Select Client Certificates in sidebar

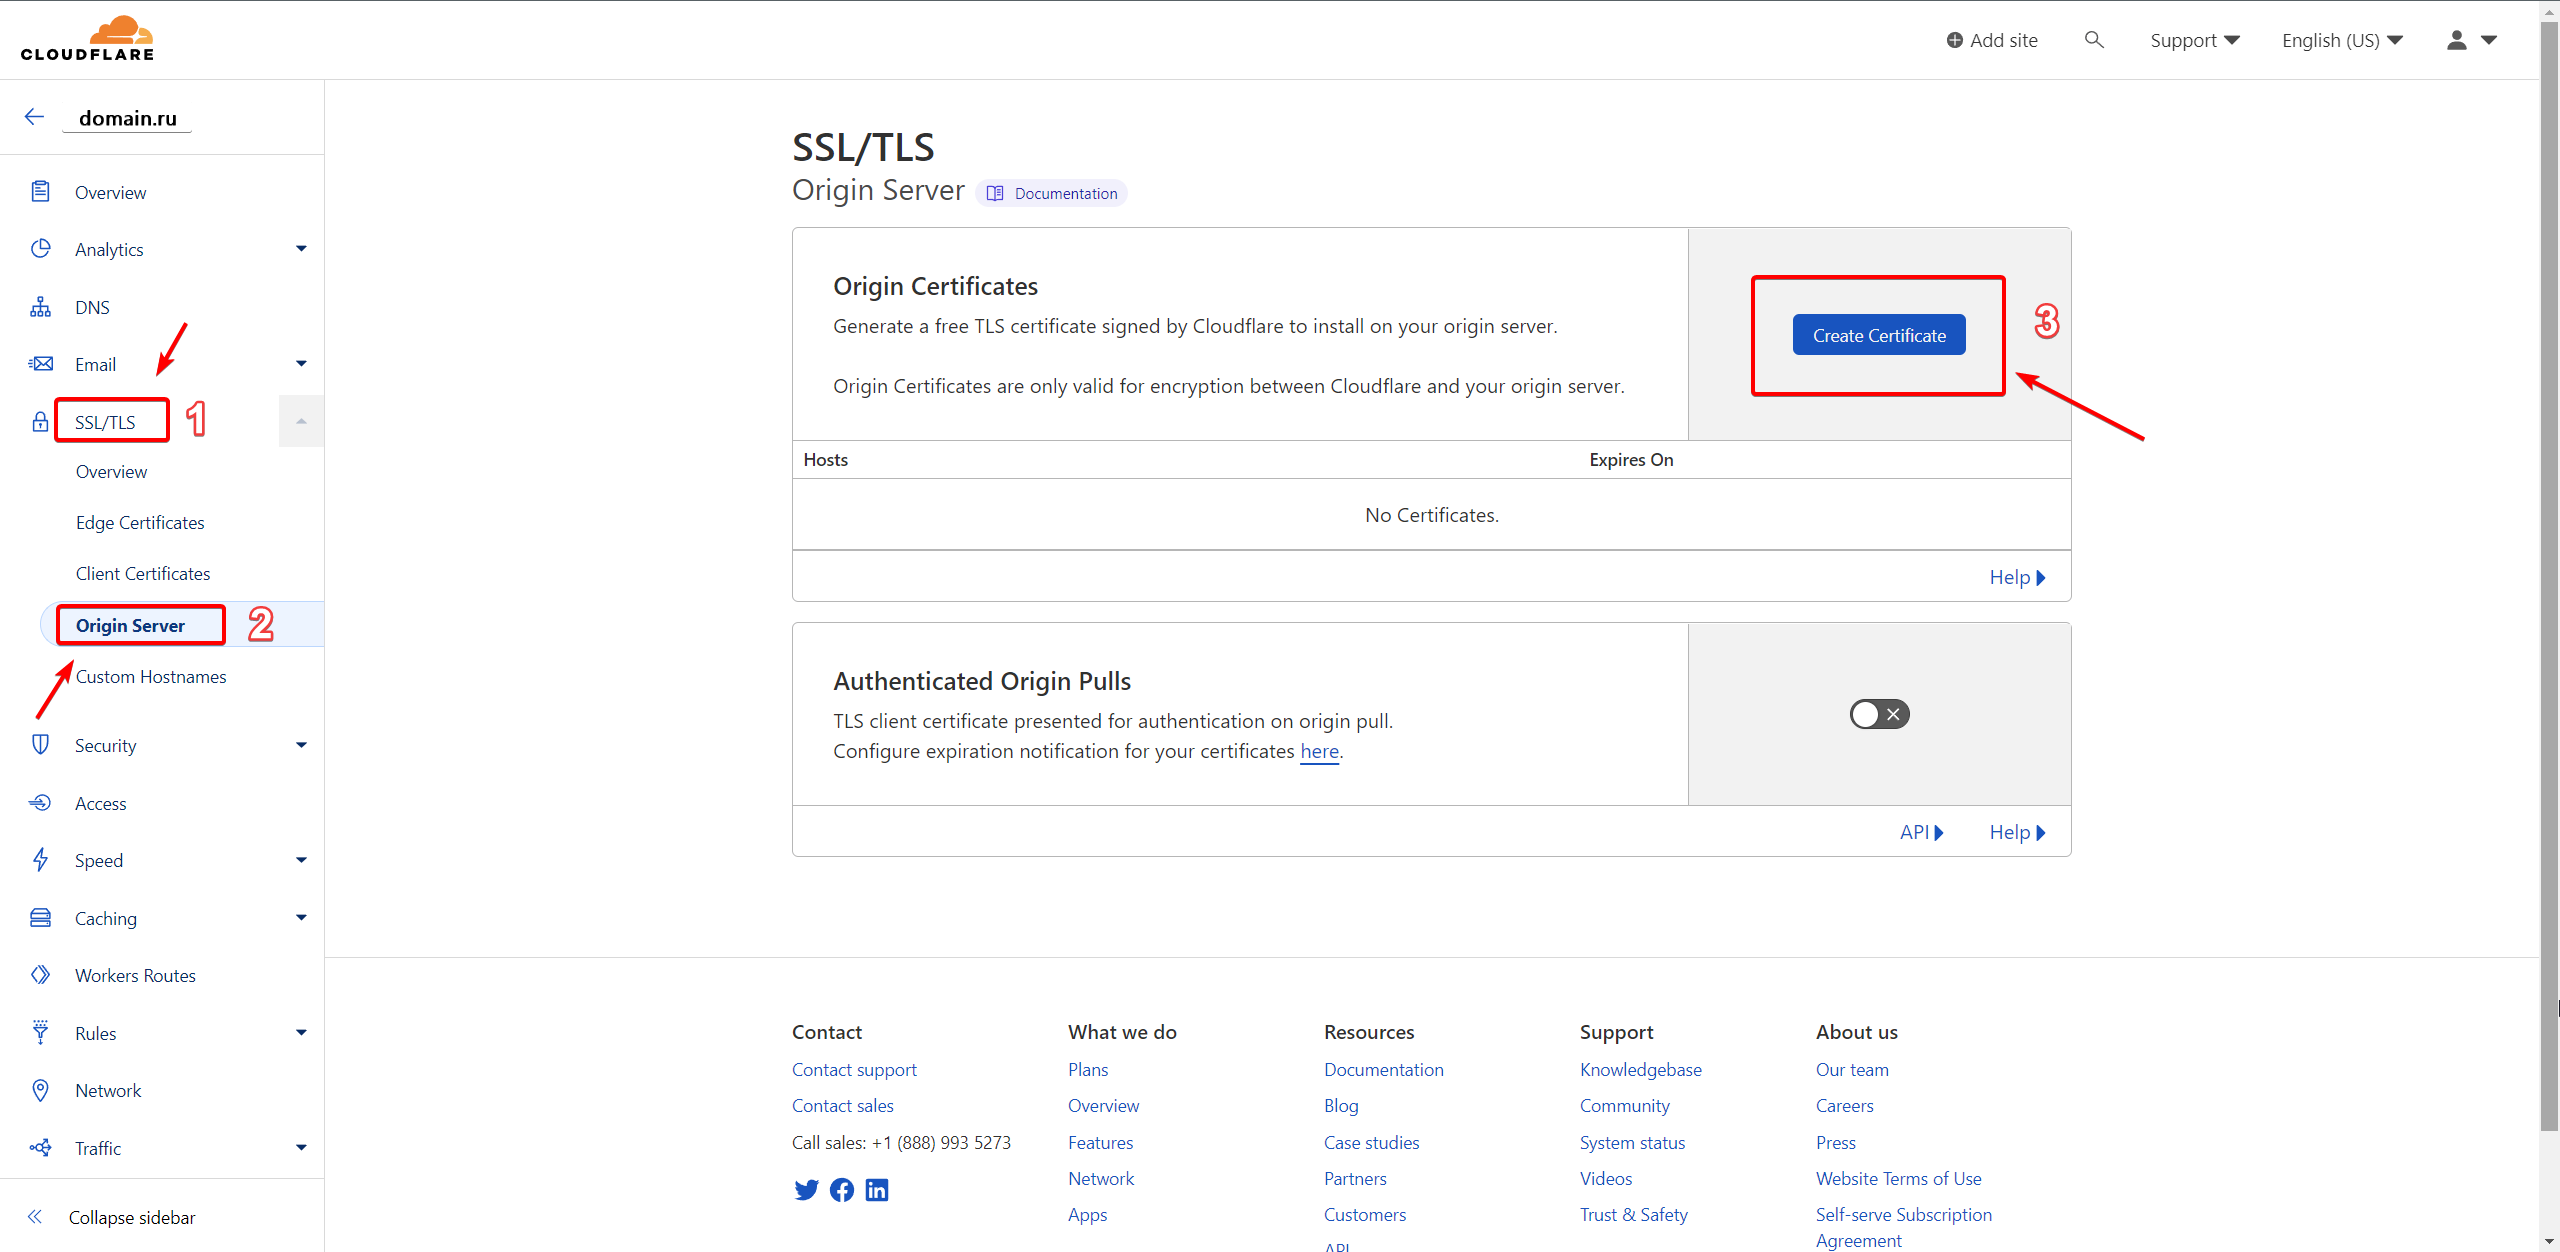coord(143,573)
